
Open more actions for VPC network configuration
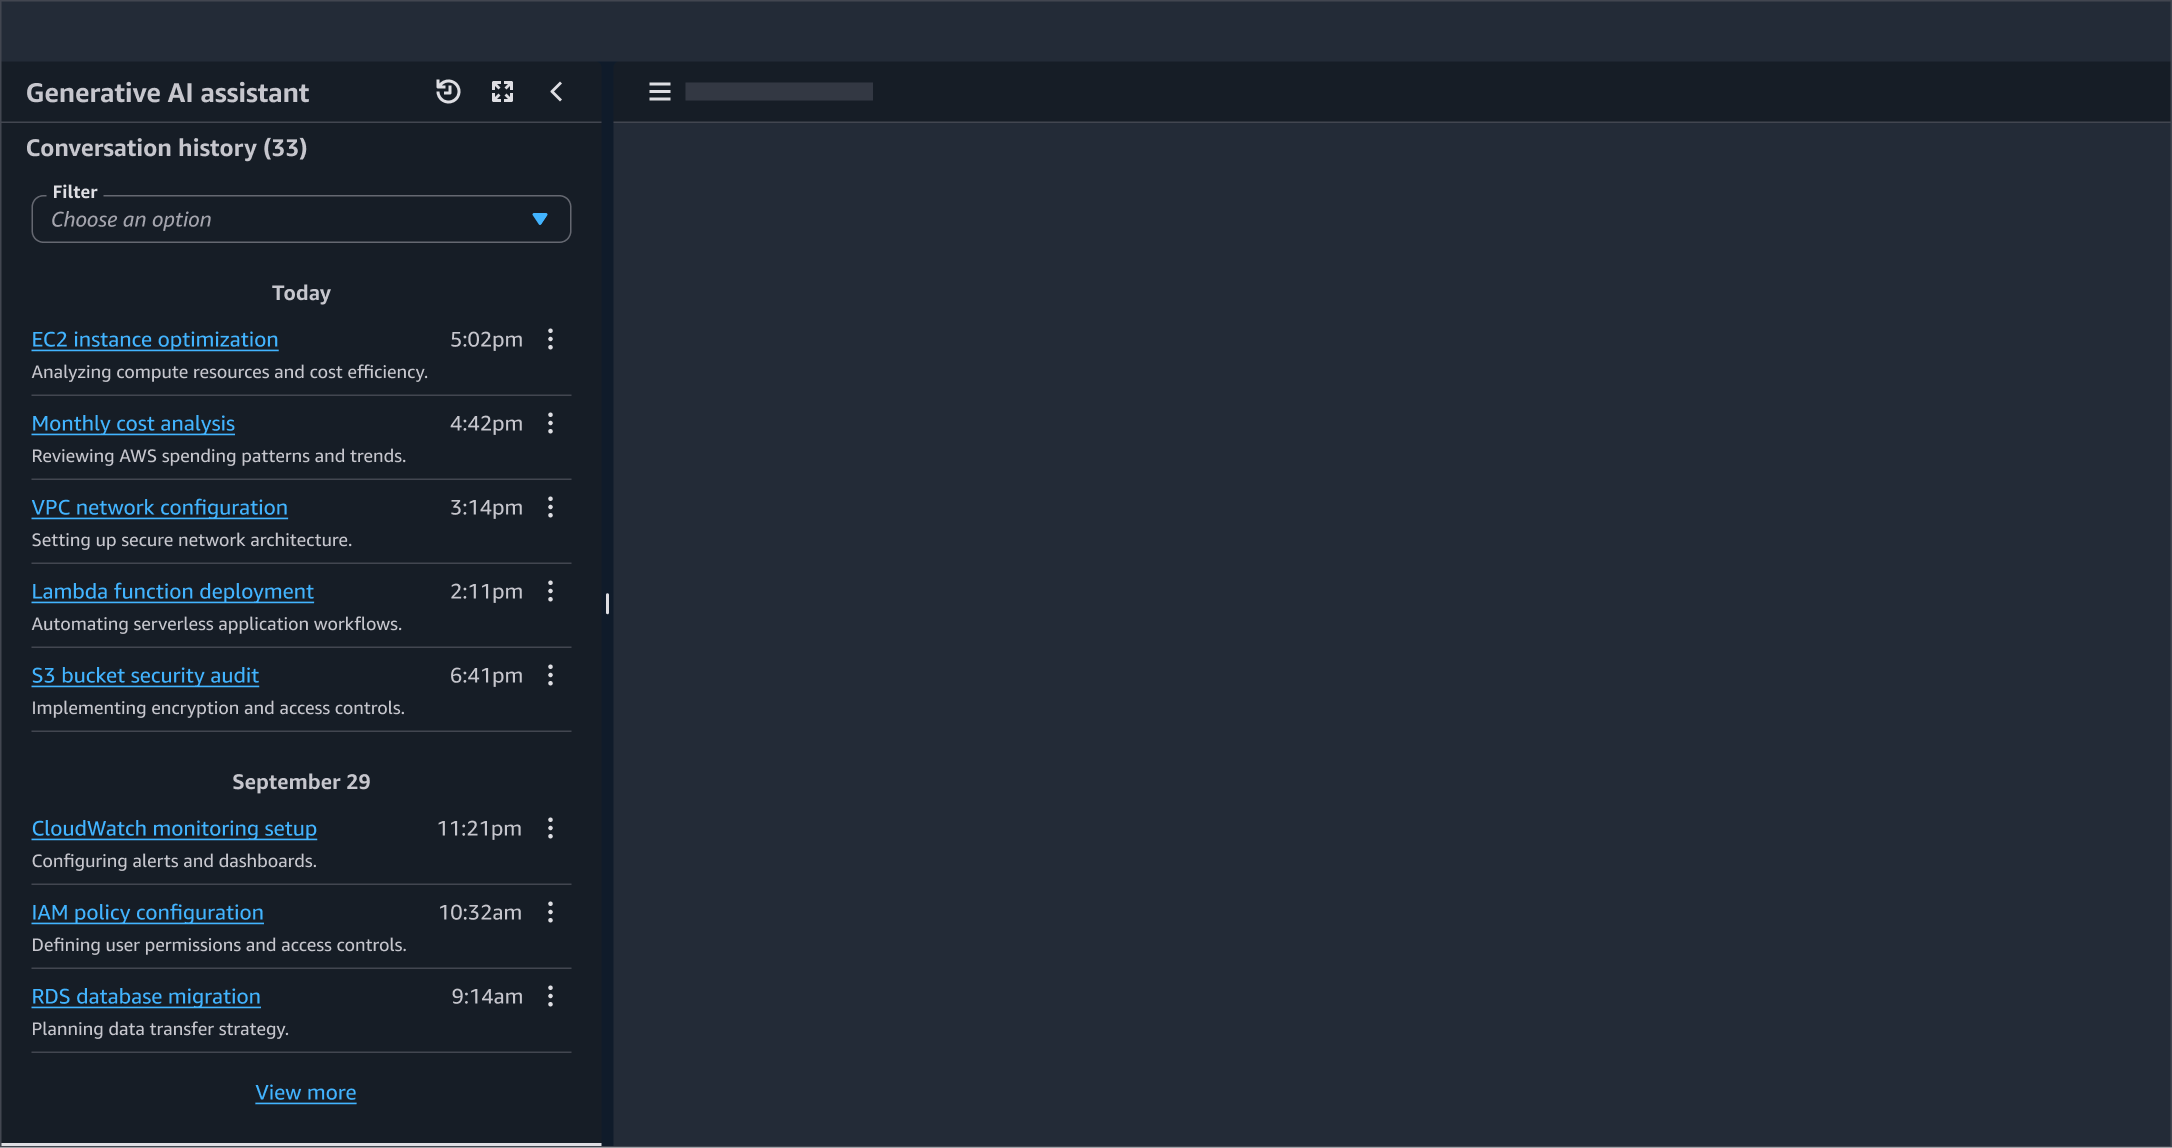coord(550,507)
